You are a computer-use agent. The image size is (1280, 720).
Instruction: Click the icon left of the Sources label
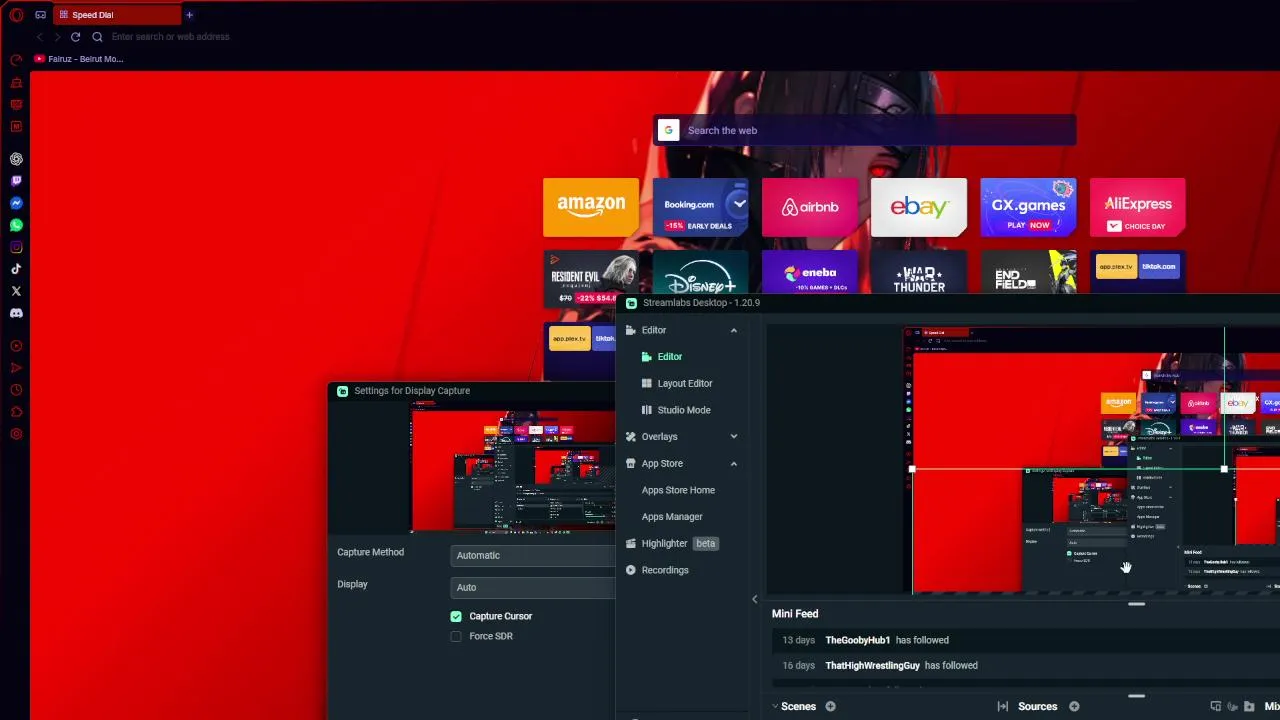pos(1003,707)
